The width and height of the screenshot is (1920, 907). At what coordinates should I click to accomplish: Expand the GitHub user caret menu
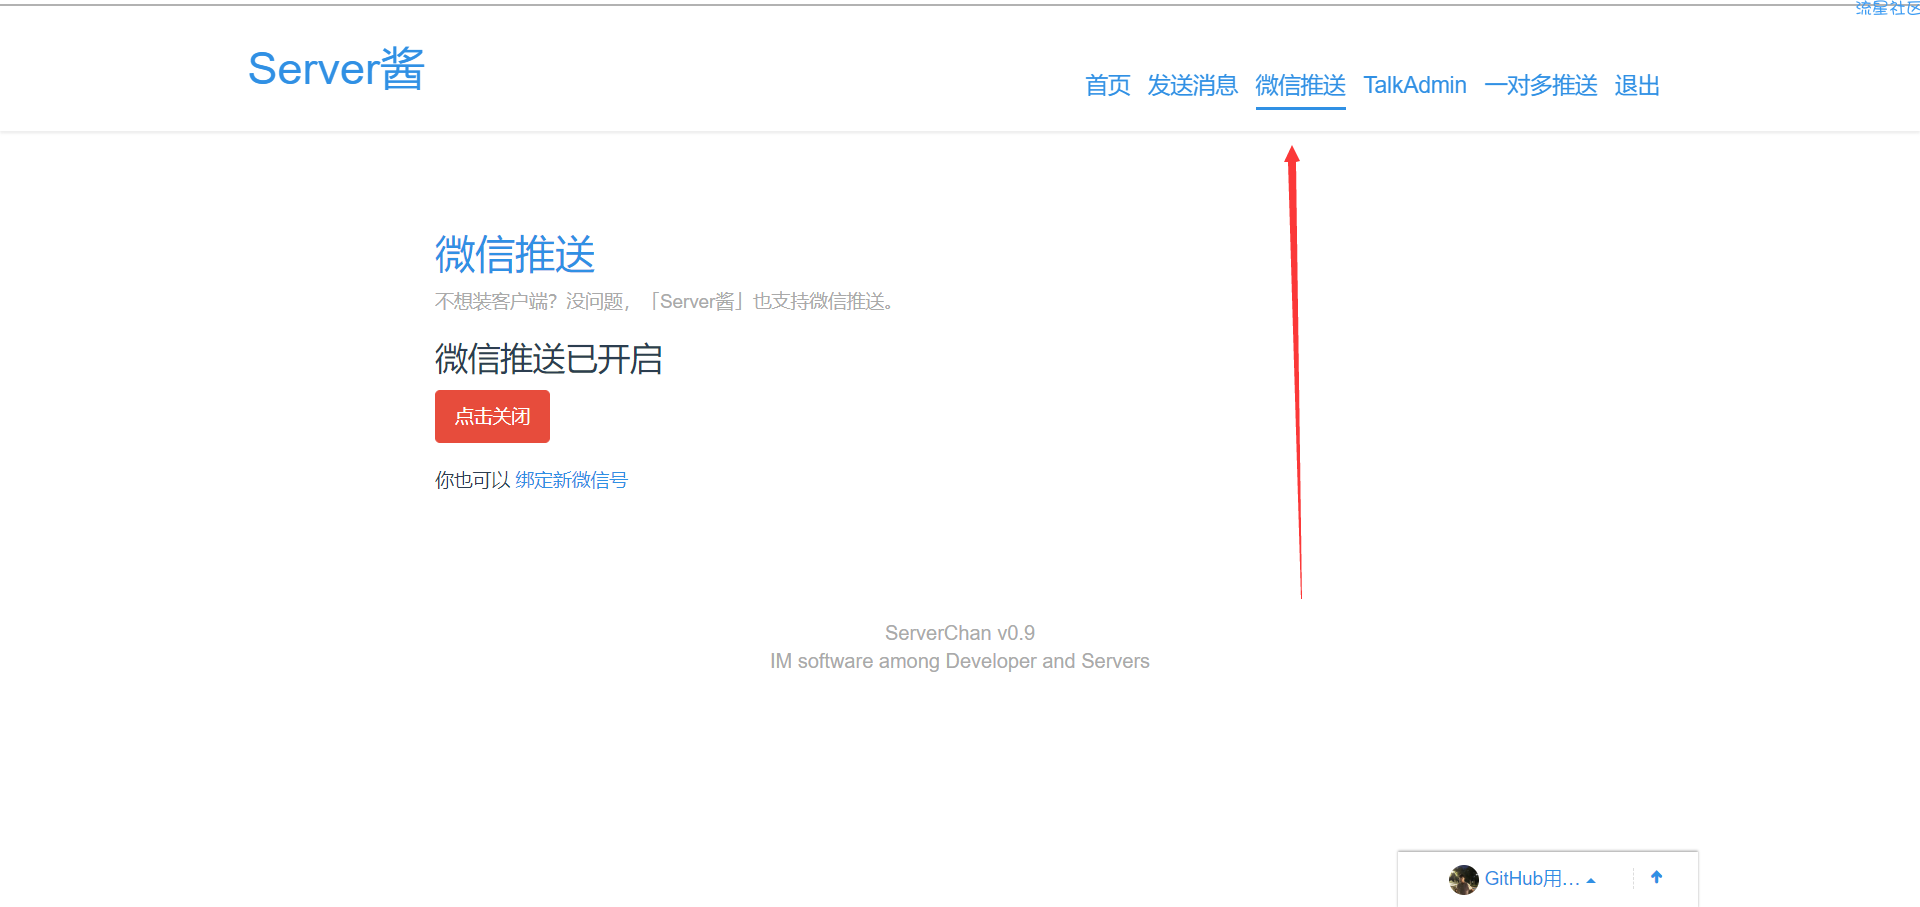pyautogui.click(x=1591, y=880)
